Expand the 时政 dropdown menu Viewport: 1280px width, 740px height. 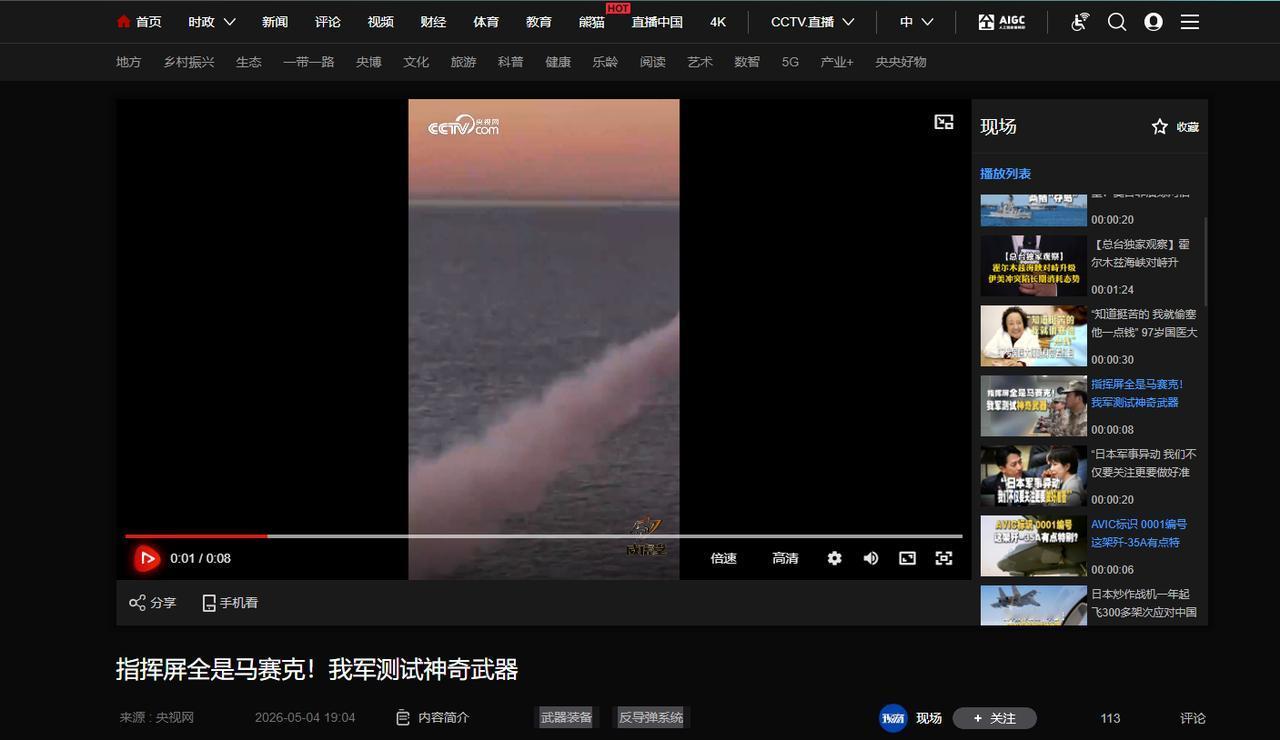click(x=212, y=22)
